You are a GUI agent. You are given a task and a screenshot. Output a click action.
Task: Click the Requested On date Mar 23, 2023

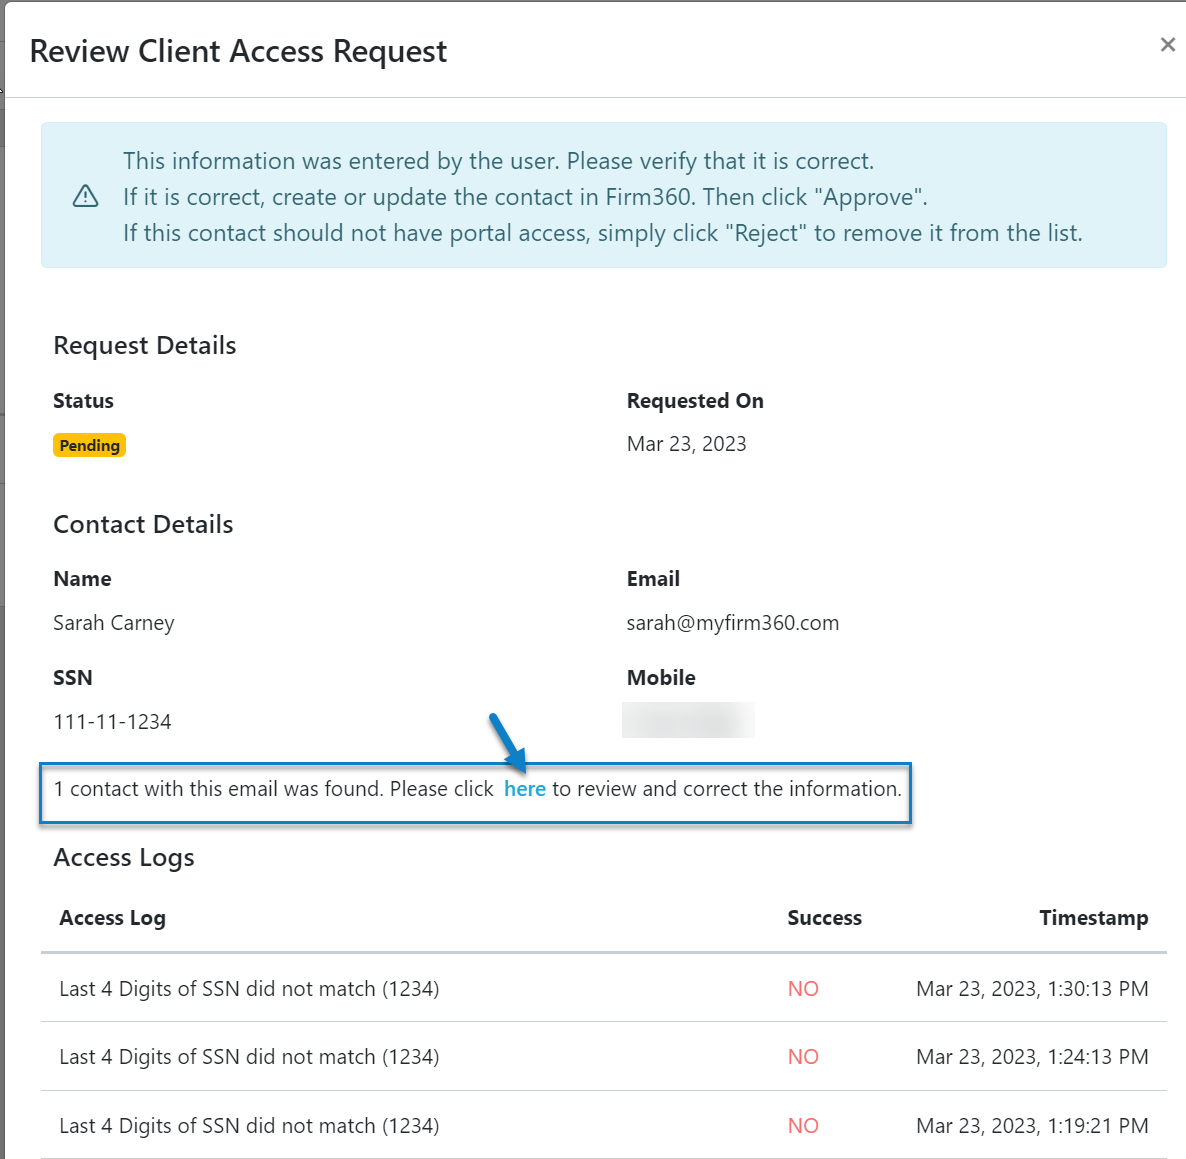[x=687, y=443]
